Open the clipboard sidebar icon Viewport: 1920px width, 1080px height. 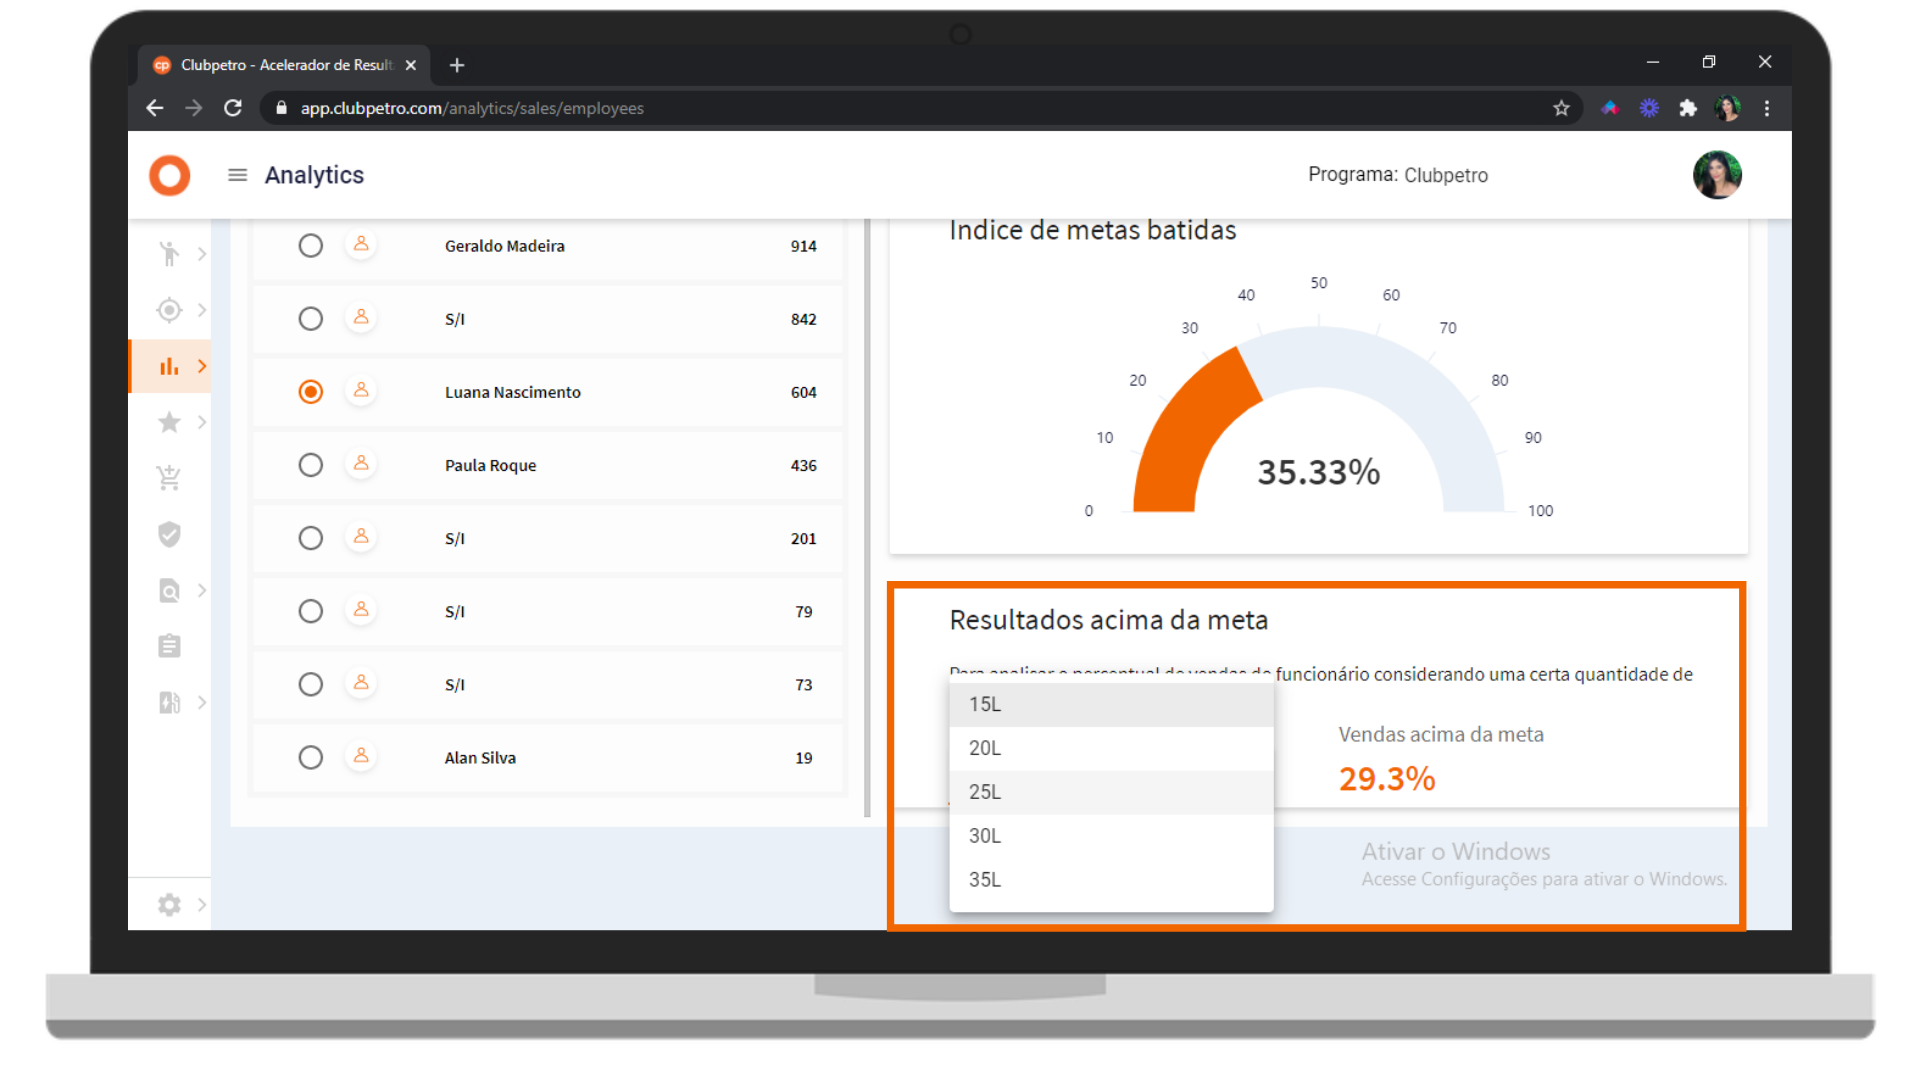(169, 646)
